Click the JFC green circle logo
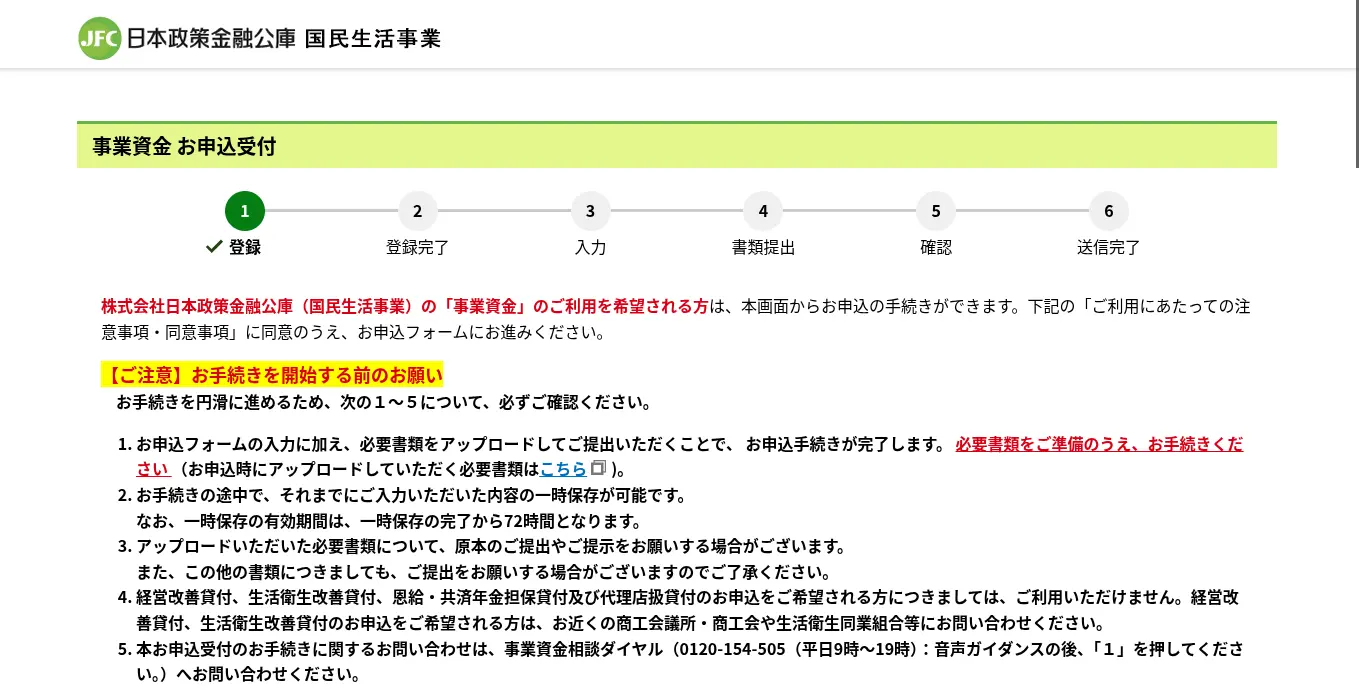This screenshot has height=697, width=1359. point(100,39)
